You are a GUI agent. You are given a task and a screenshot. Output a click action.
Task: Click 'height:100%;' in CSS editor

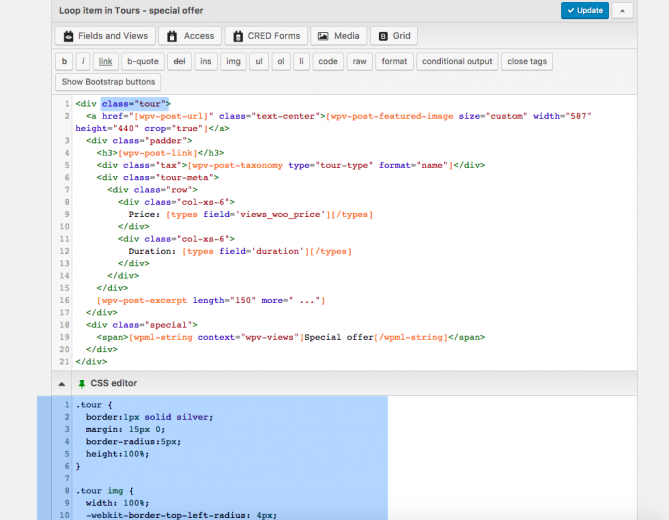click(117, 454)
